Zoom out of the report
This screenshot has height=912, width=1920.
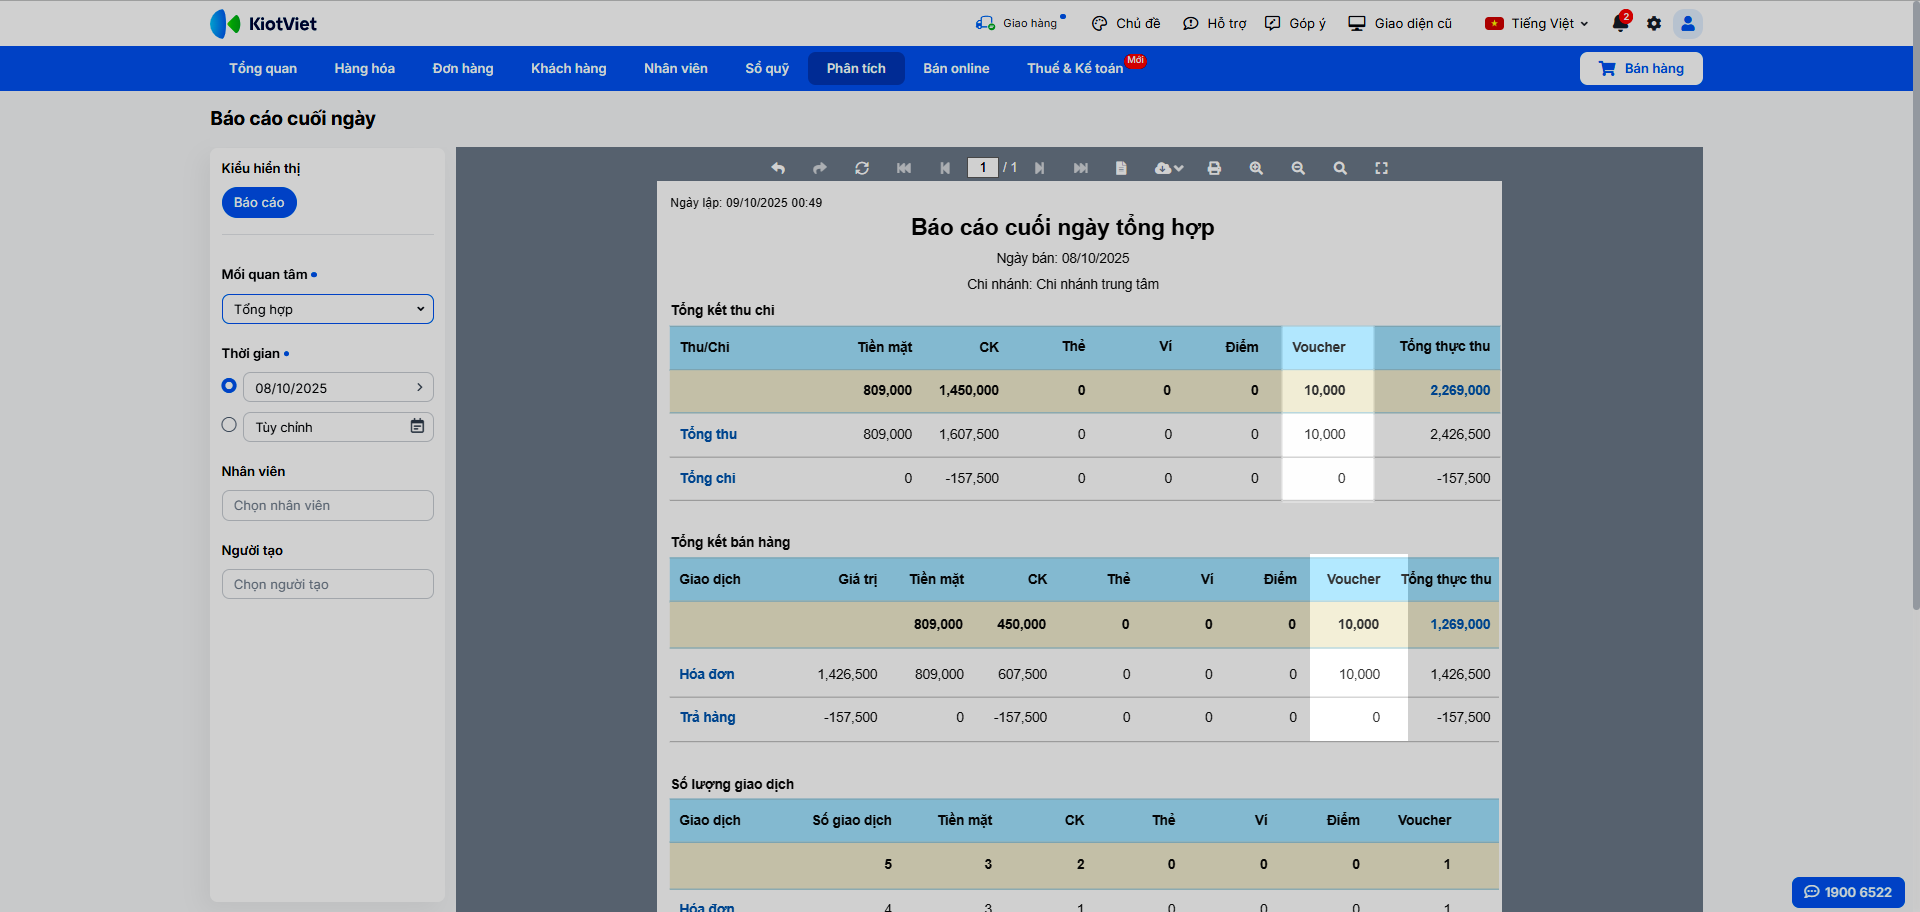pyautogui.click(x=1298, y=168)
